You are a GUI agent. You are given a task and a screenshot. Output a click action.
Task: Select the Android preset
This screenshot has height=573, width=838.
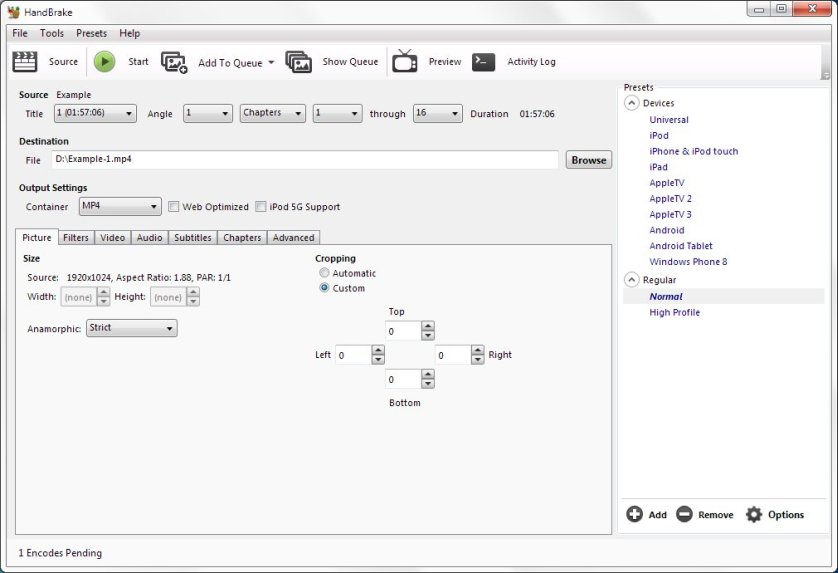click(x=666, y=230)
